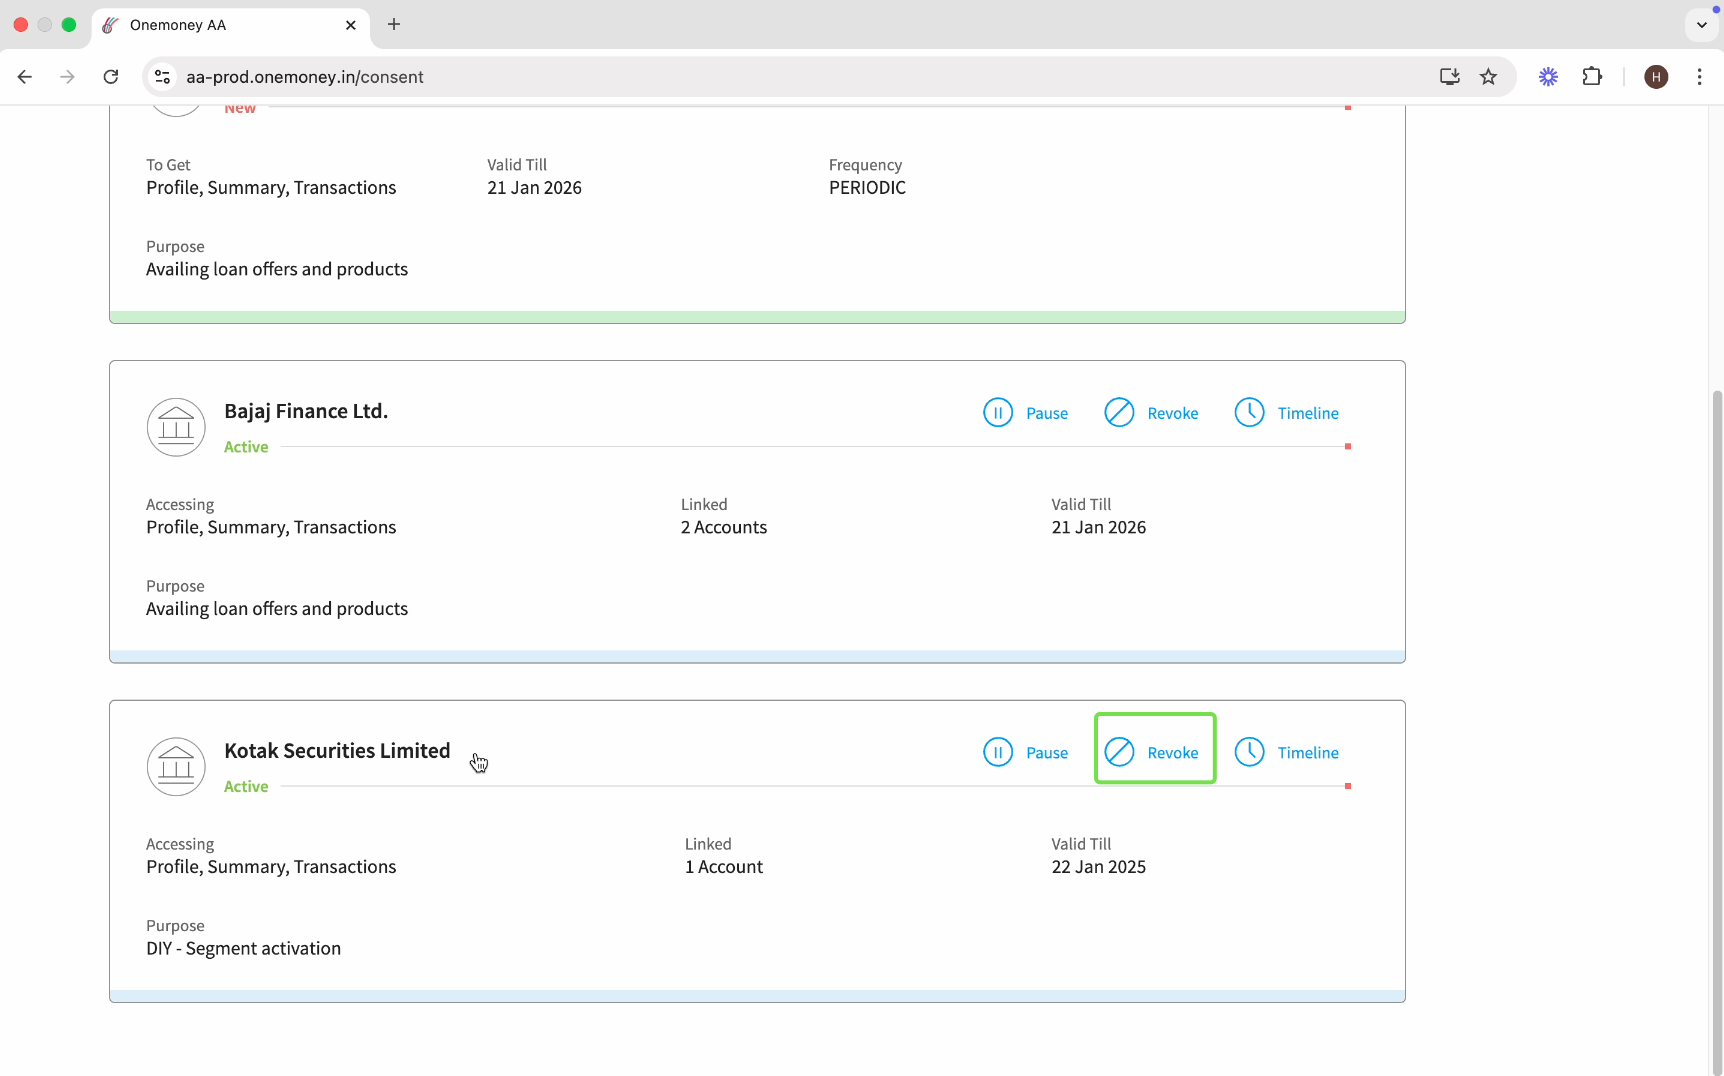Pause the Bajaj Finance Ltd. consent
The height and width of the screenshot is (1076, 1724).
[x=1026, y=413]
